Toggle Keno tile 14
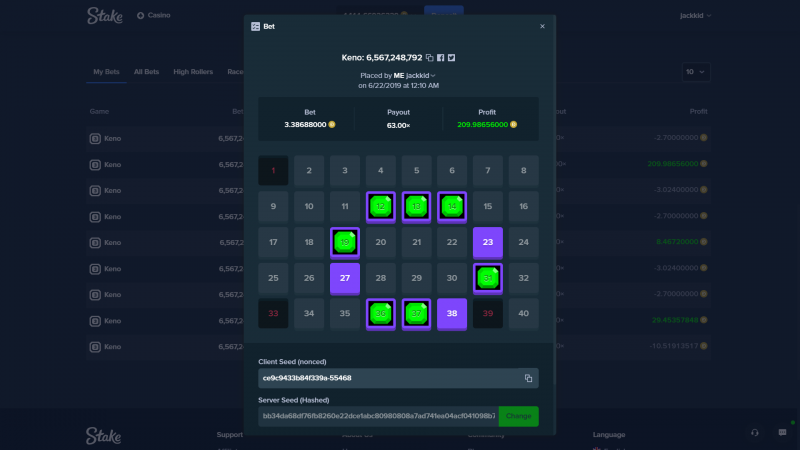Image resolution: width=800 pixels, height=450 pixels. coord(452,207)
